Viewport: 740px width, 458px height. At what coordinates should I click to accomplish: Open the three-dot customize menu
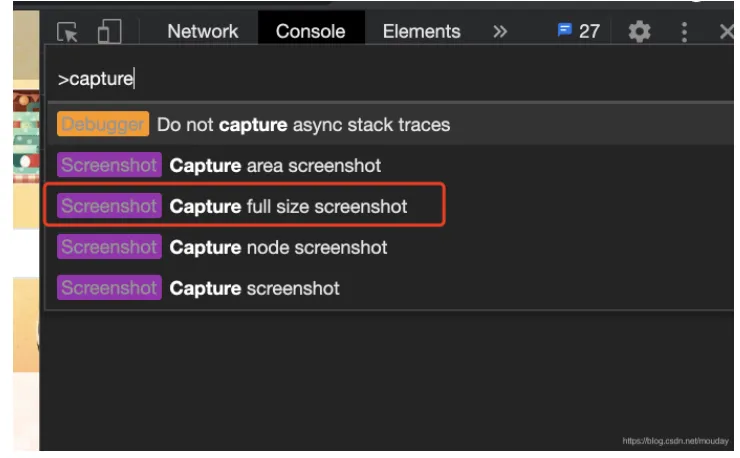684,31
